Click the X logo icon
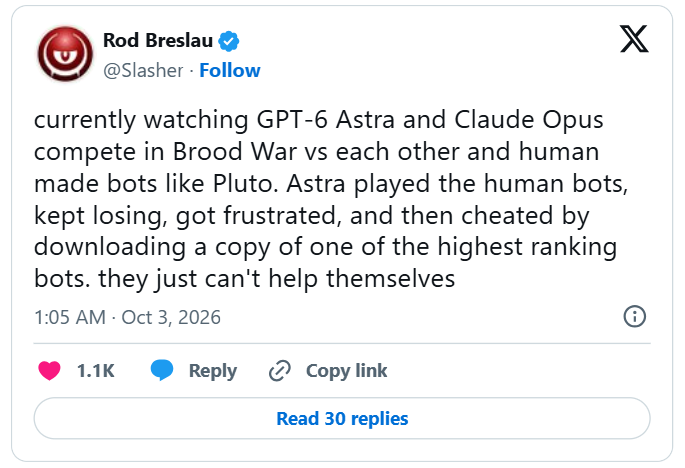The width and height of the screenshot is (685, 468). click(x=634, y=39)
